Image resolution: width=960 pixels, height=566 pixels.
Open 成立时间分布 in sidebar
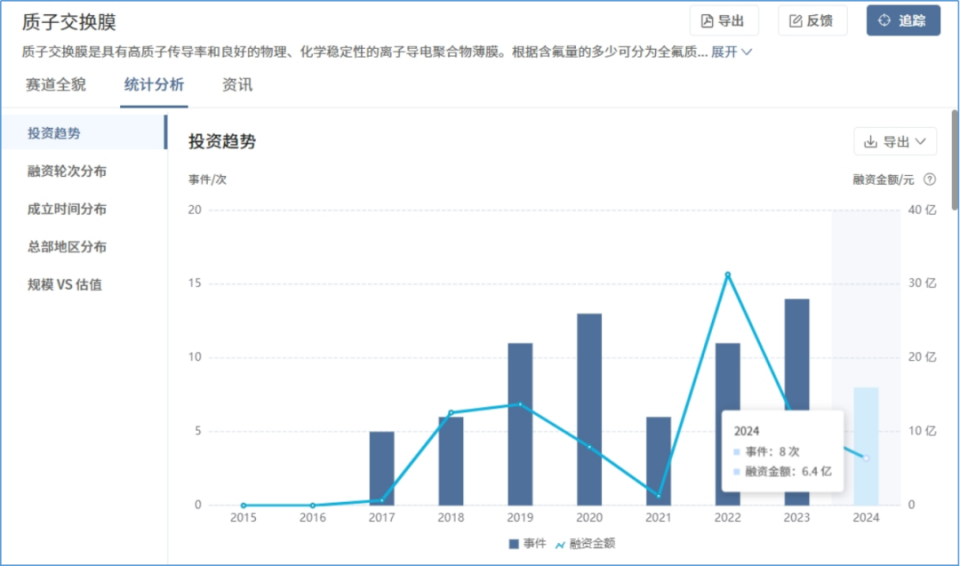tap(67, 209)
